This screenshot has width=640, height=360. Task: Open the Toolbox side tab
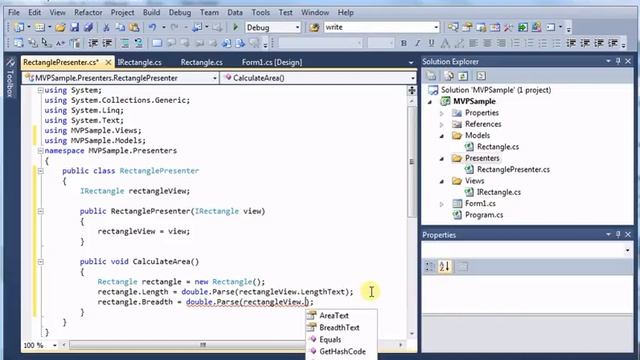point(10,78)
